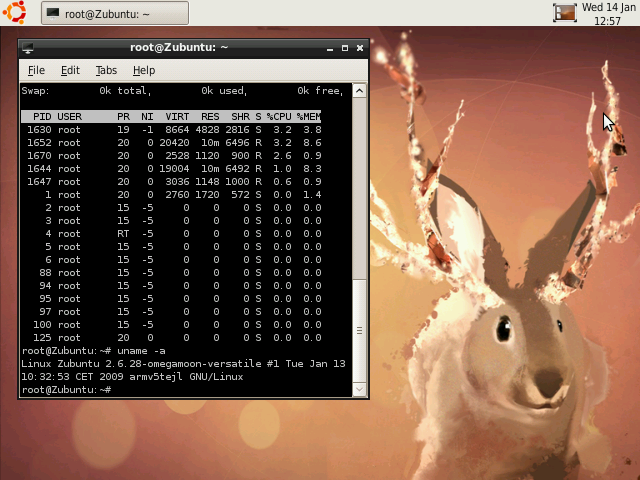
Task: Click the VIRT column header
Action: pos(177,117)
